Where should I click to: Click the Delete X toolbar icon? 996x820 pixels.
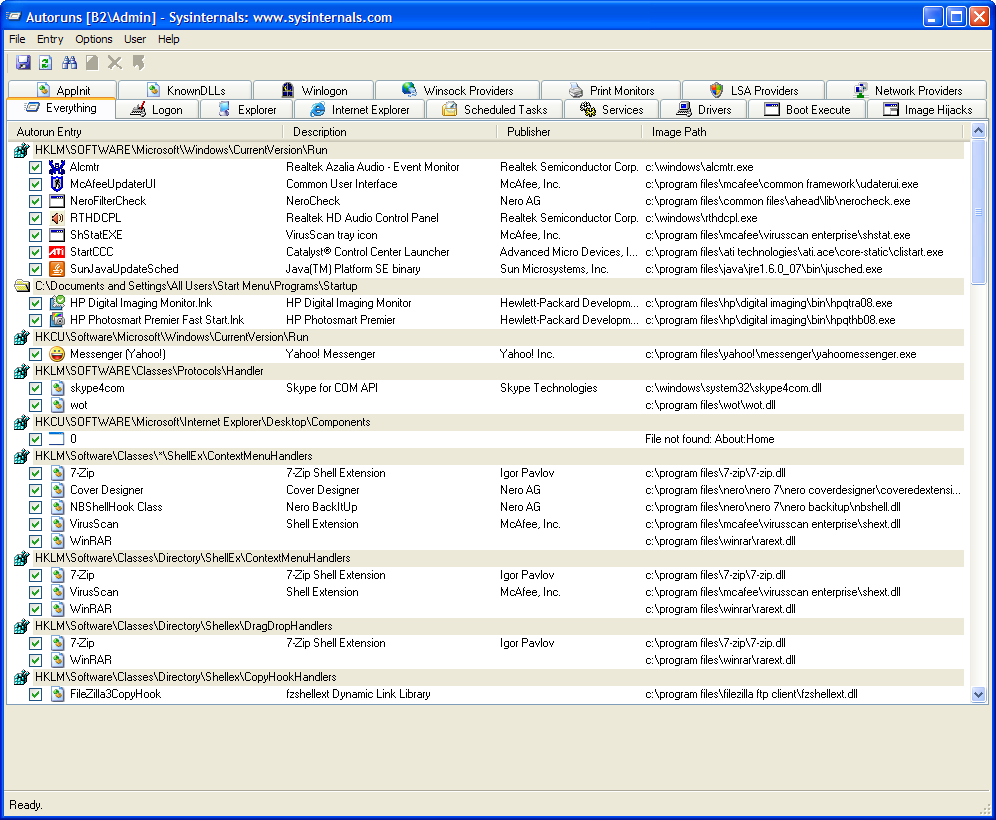[x=115, y=62]
